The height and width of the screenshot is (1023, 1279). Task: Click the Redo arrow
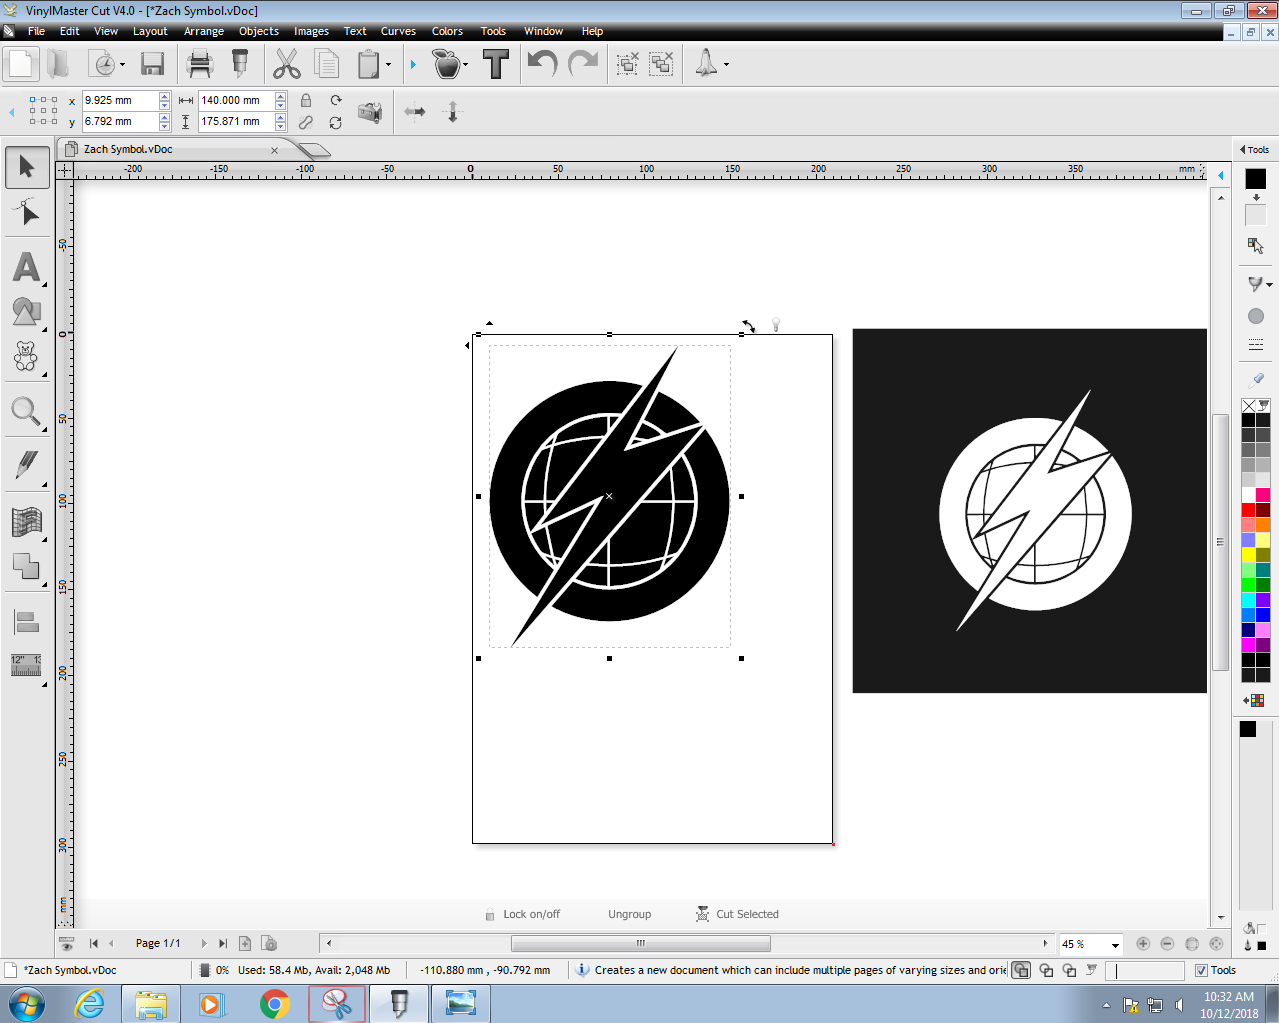[583, 65]
